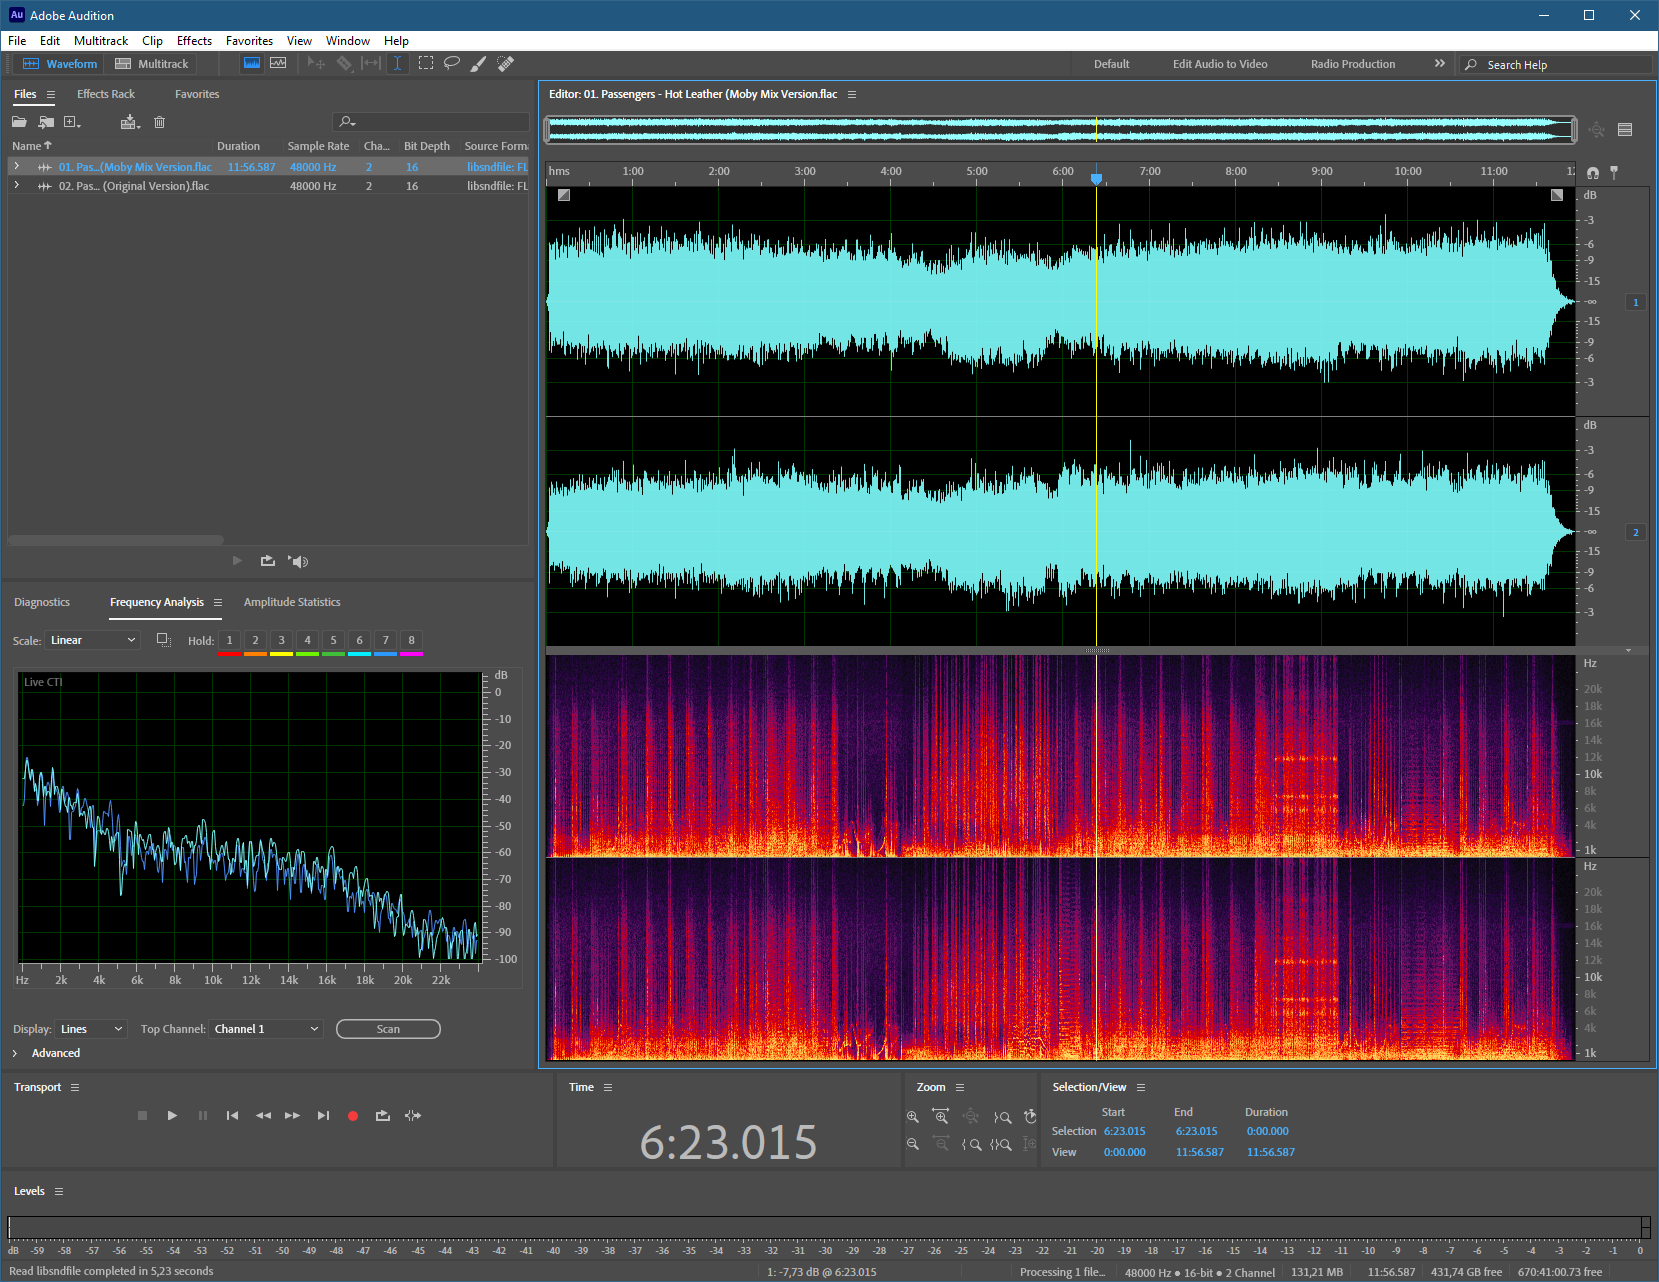Select the Lasso Selection tool
Image resolution: width=1659 pixels, height=1282 pixels.
[x=452, y=63]
